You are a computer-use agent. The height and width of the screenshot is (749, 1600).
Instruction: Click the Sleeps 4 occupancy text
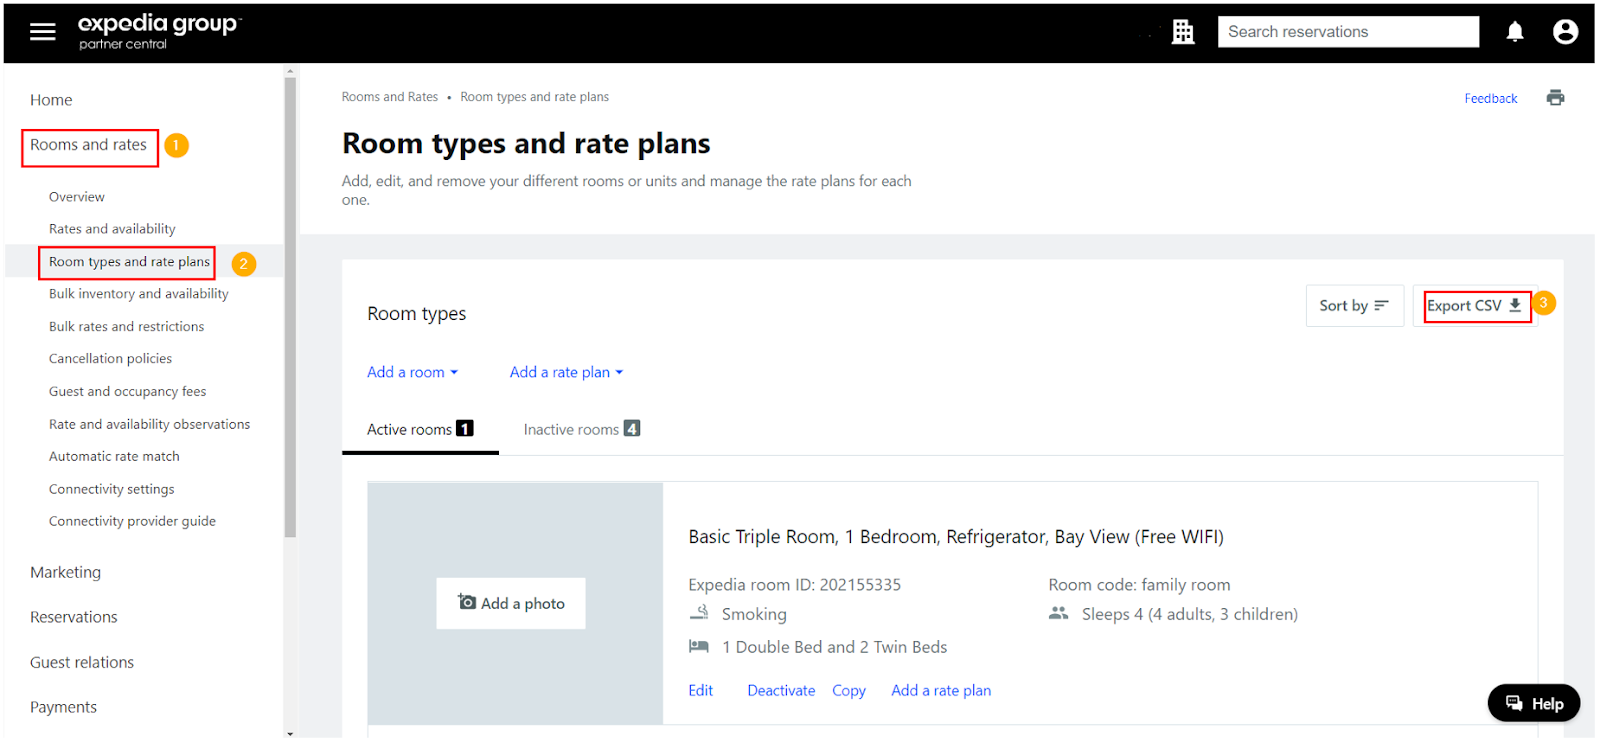pos(1190,614)
